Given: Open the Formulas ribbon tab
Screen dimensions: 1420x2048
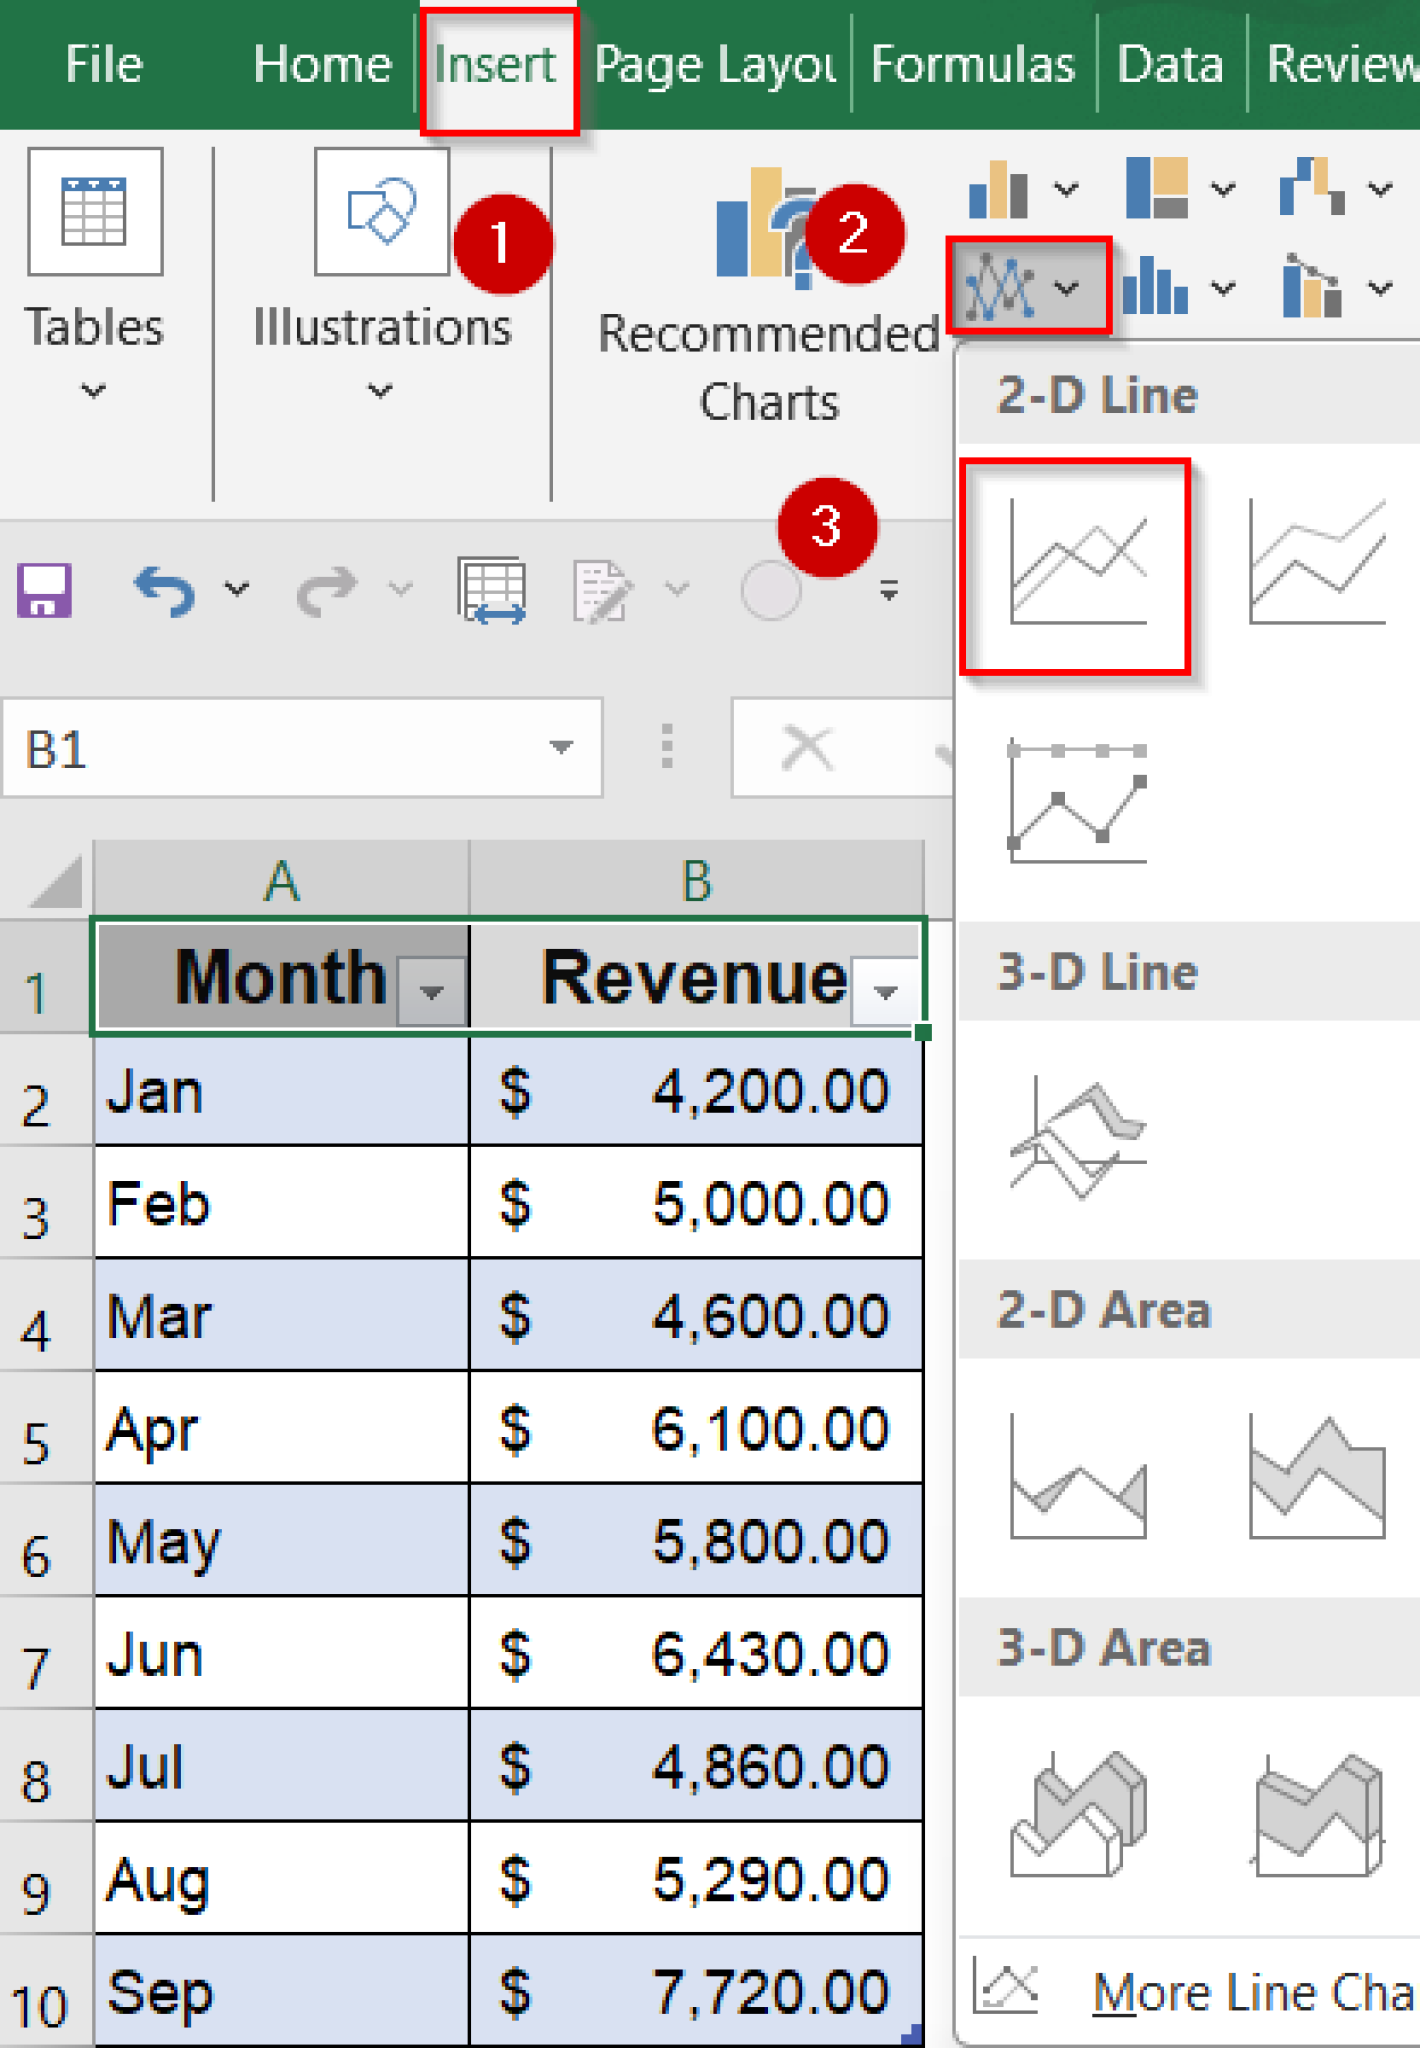Looking at the screenshot, I should click(x=972, y=66).
